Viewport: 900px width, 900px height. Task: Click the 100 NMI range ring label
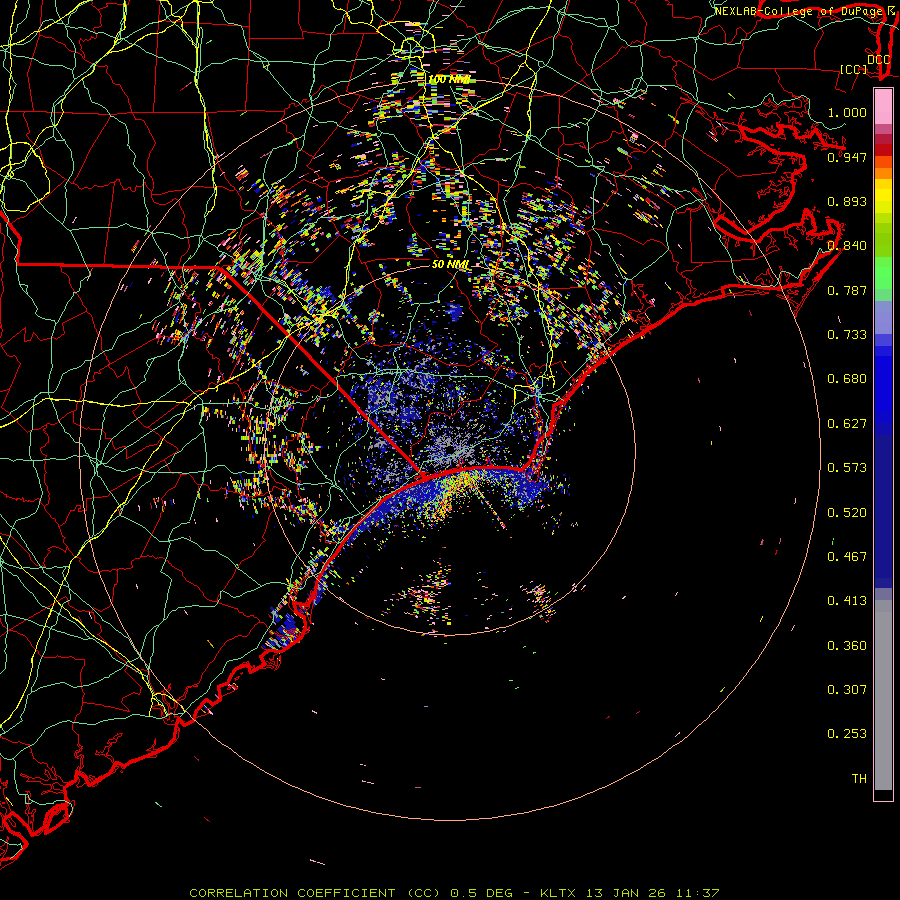coord(449,79)
